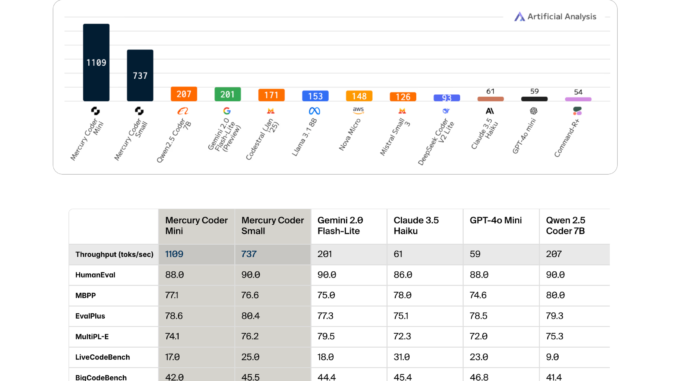The width and height of the screenshot is (678, 381).
Task: Click the Google logo under Gemini bar
Action: (227, 111)
